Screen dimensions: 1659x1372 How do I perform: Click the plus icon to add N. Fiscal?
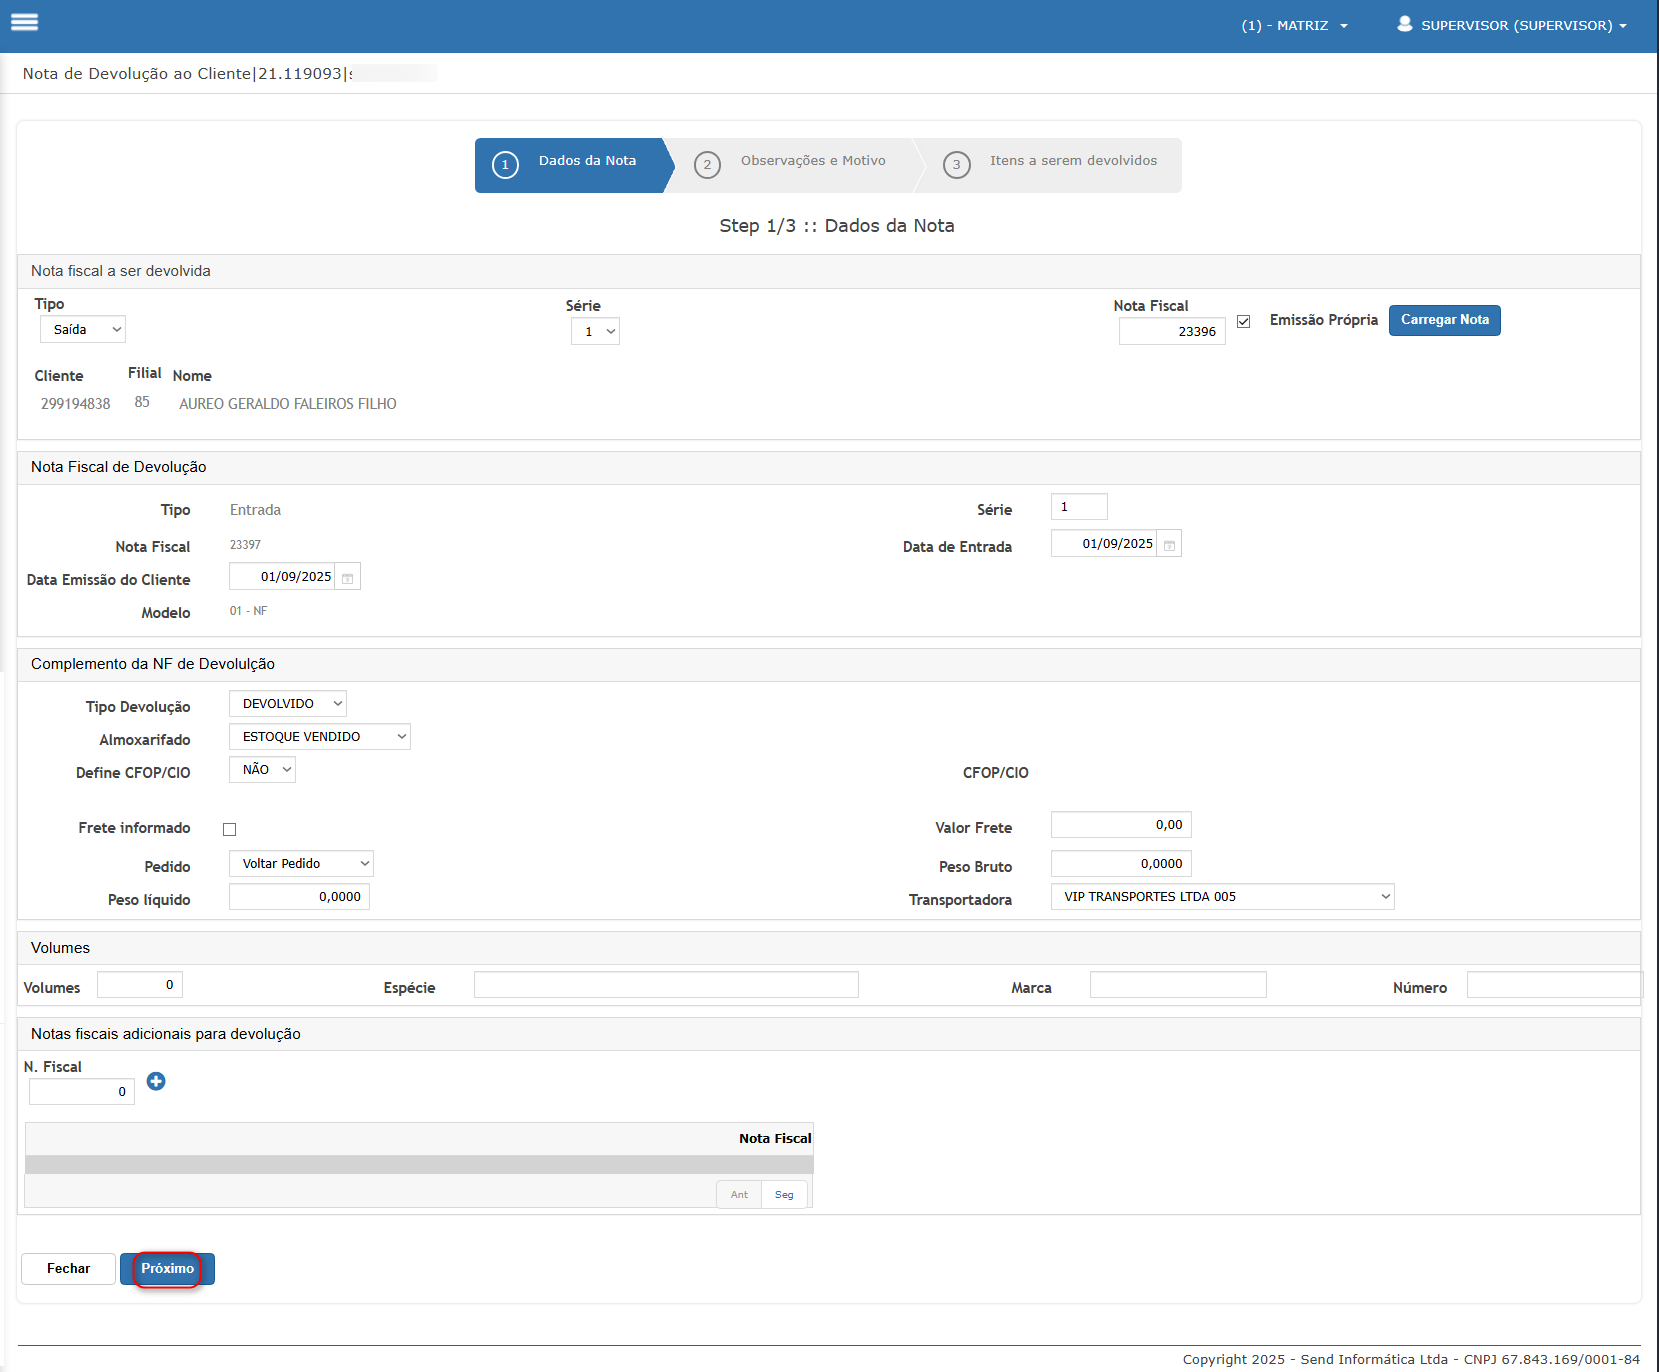click(x=156, y=1081)
